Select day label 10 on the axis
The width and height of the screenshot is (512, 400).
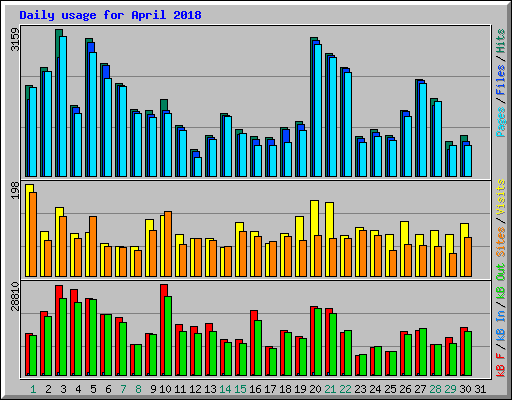click(x=165, y=389)
